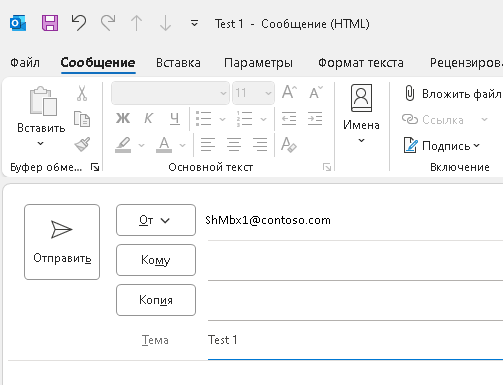Send the message with Отправить

[x=62, y=242]
